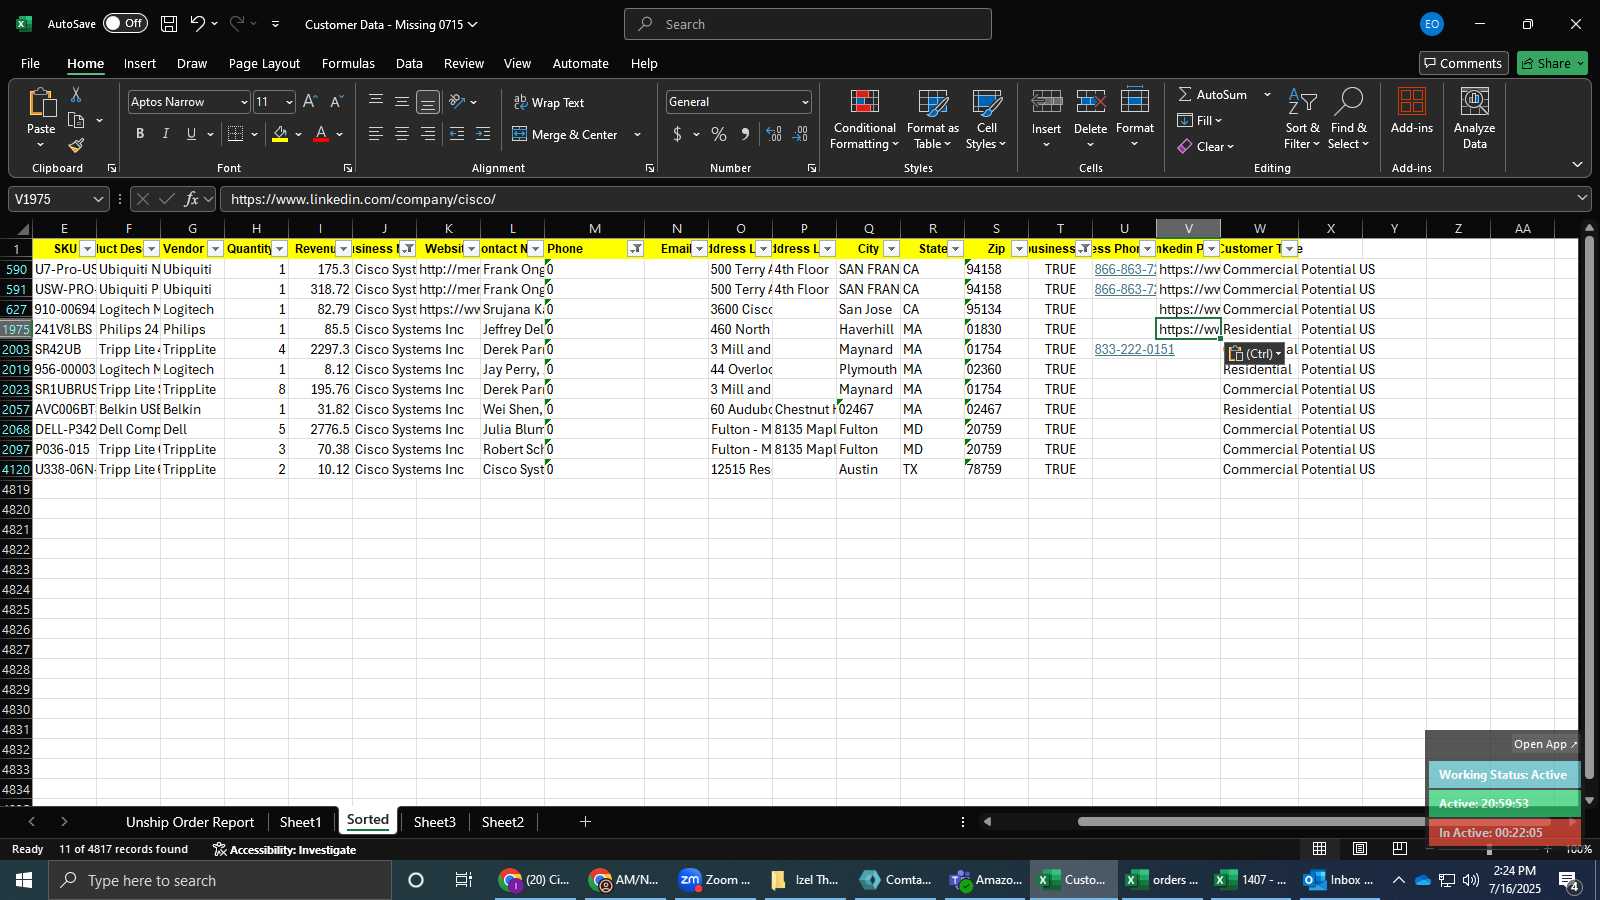Apply yellow fill color bucket
1600x900 pixels.
280,134
